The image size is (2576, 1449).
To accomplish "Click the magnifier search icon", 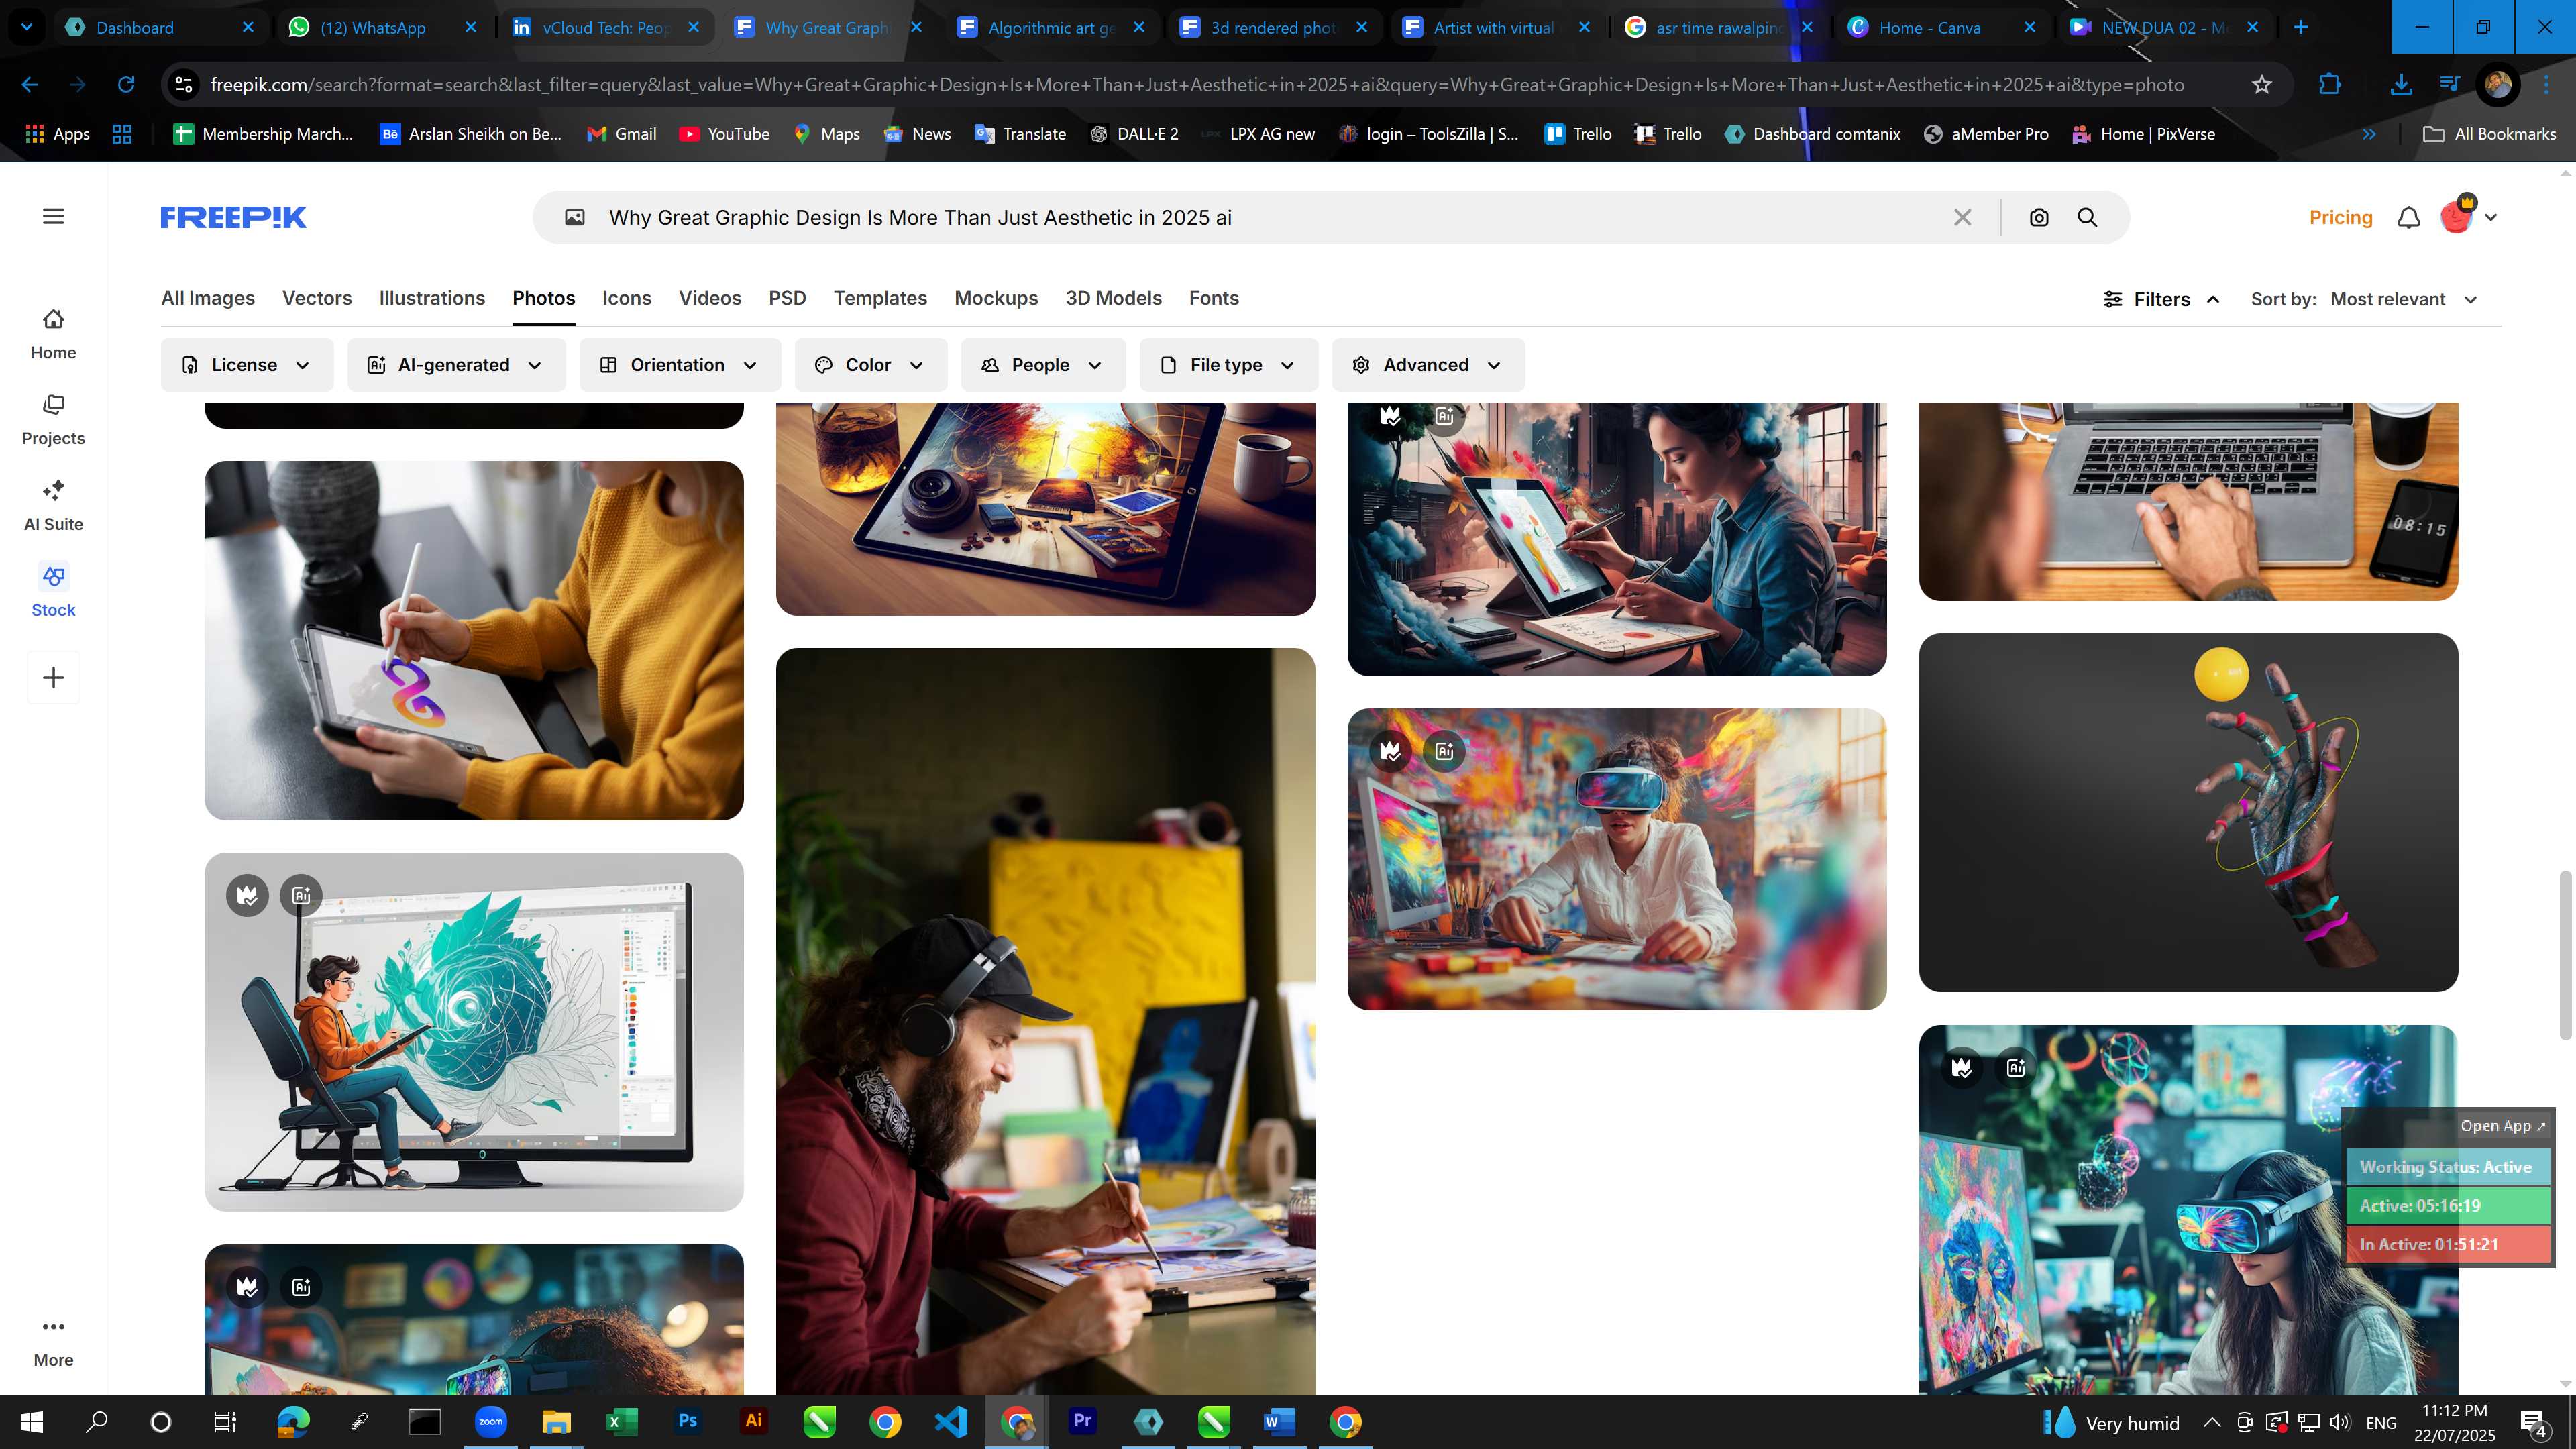I will click(2087, 217).
